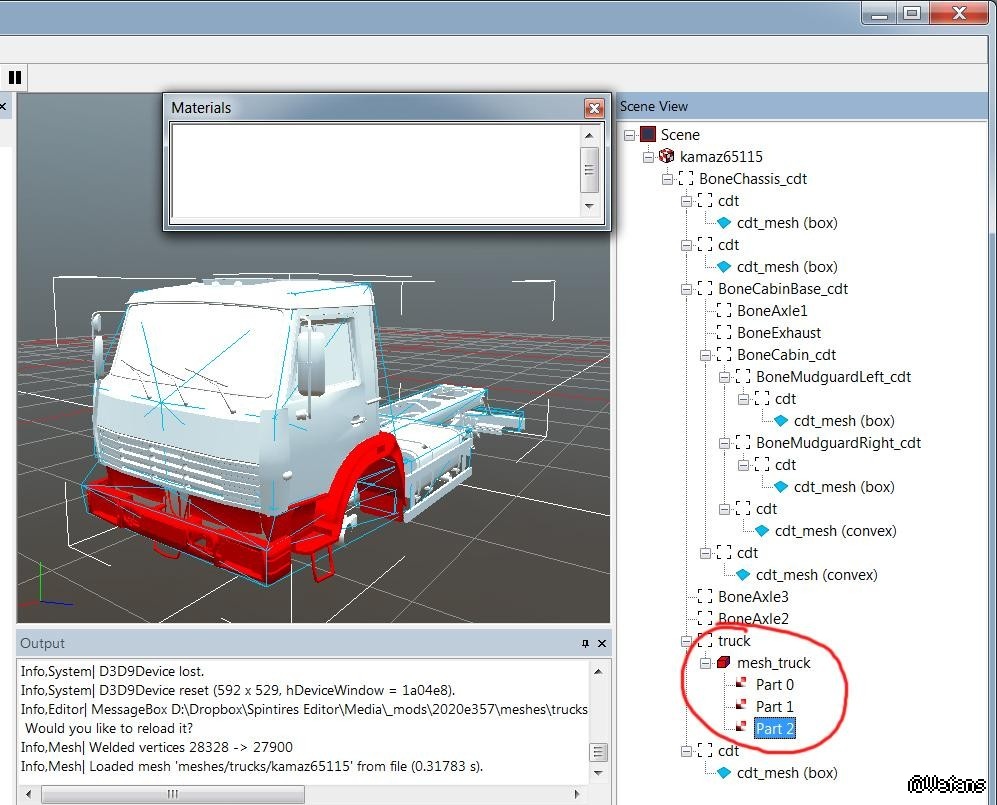The height and width of the screenshot is (805, 997).
Task: Close the Materials window
Action: 594,108
